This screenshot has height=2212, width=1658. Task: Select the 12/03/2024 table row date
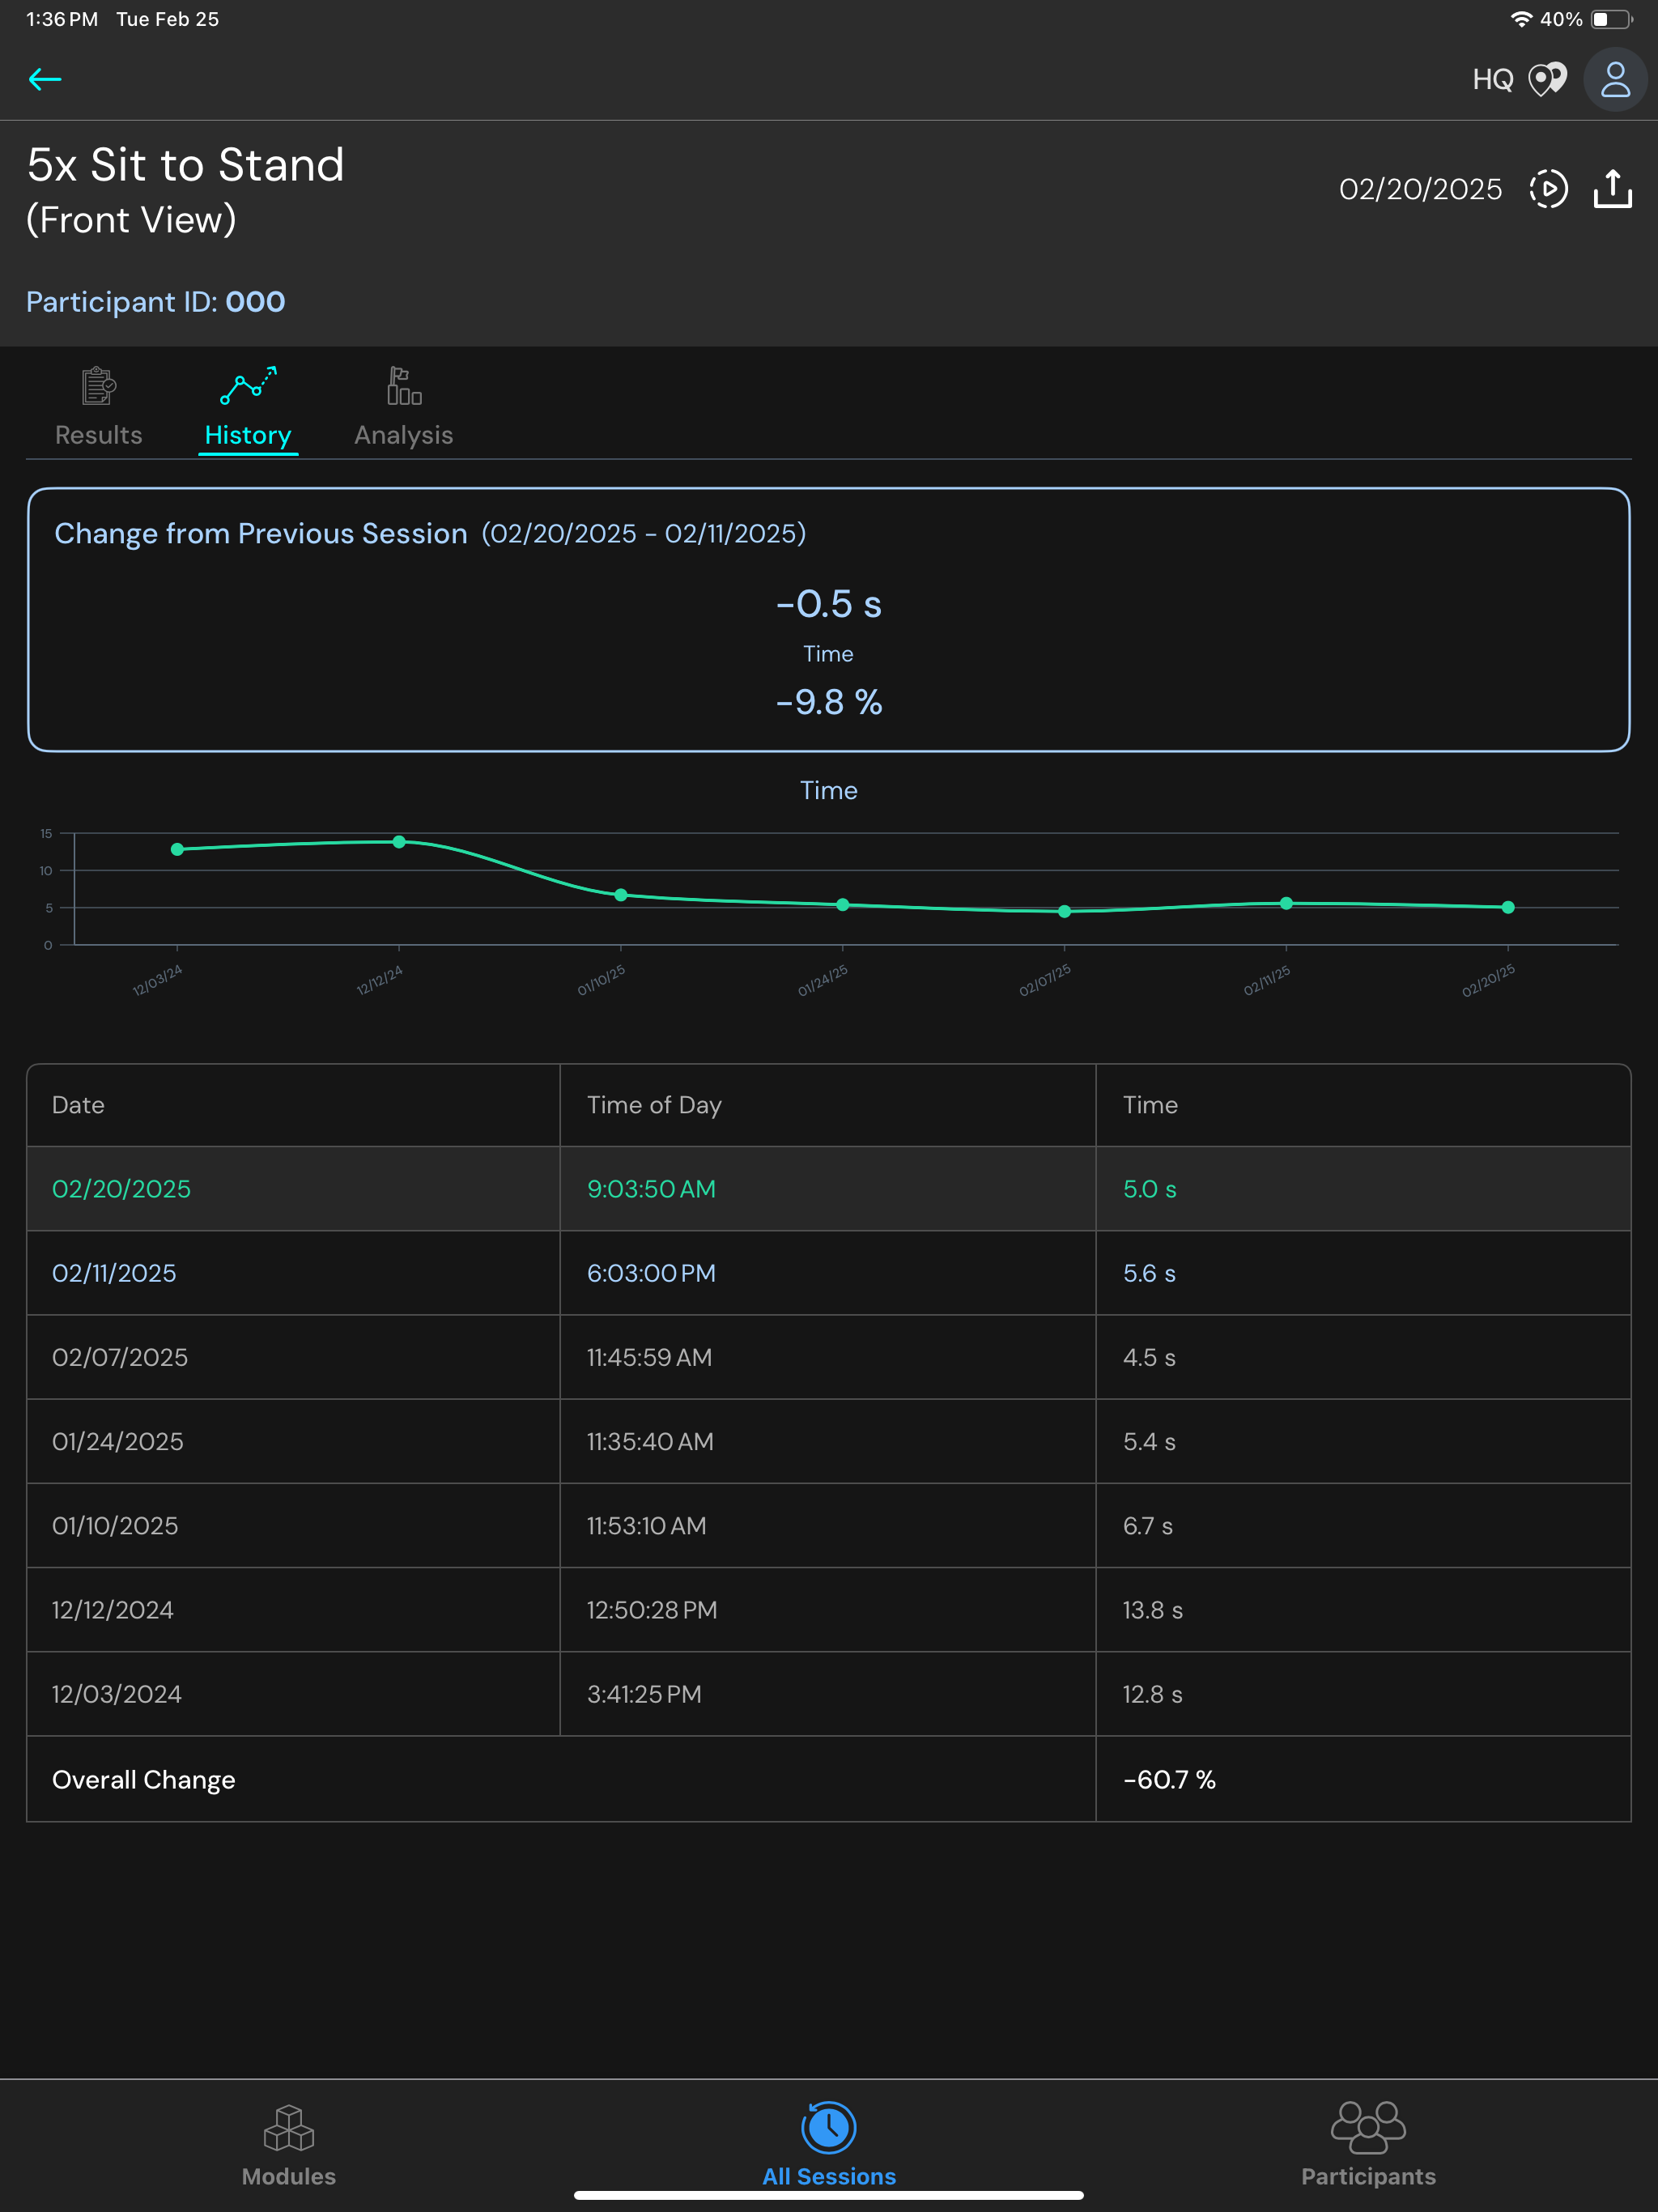[117, 1694]
